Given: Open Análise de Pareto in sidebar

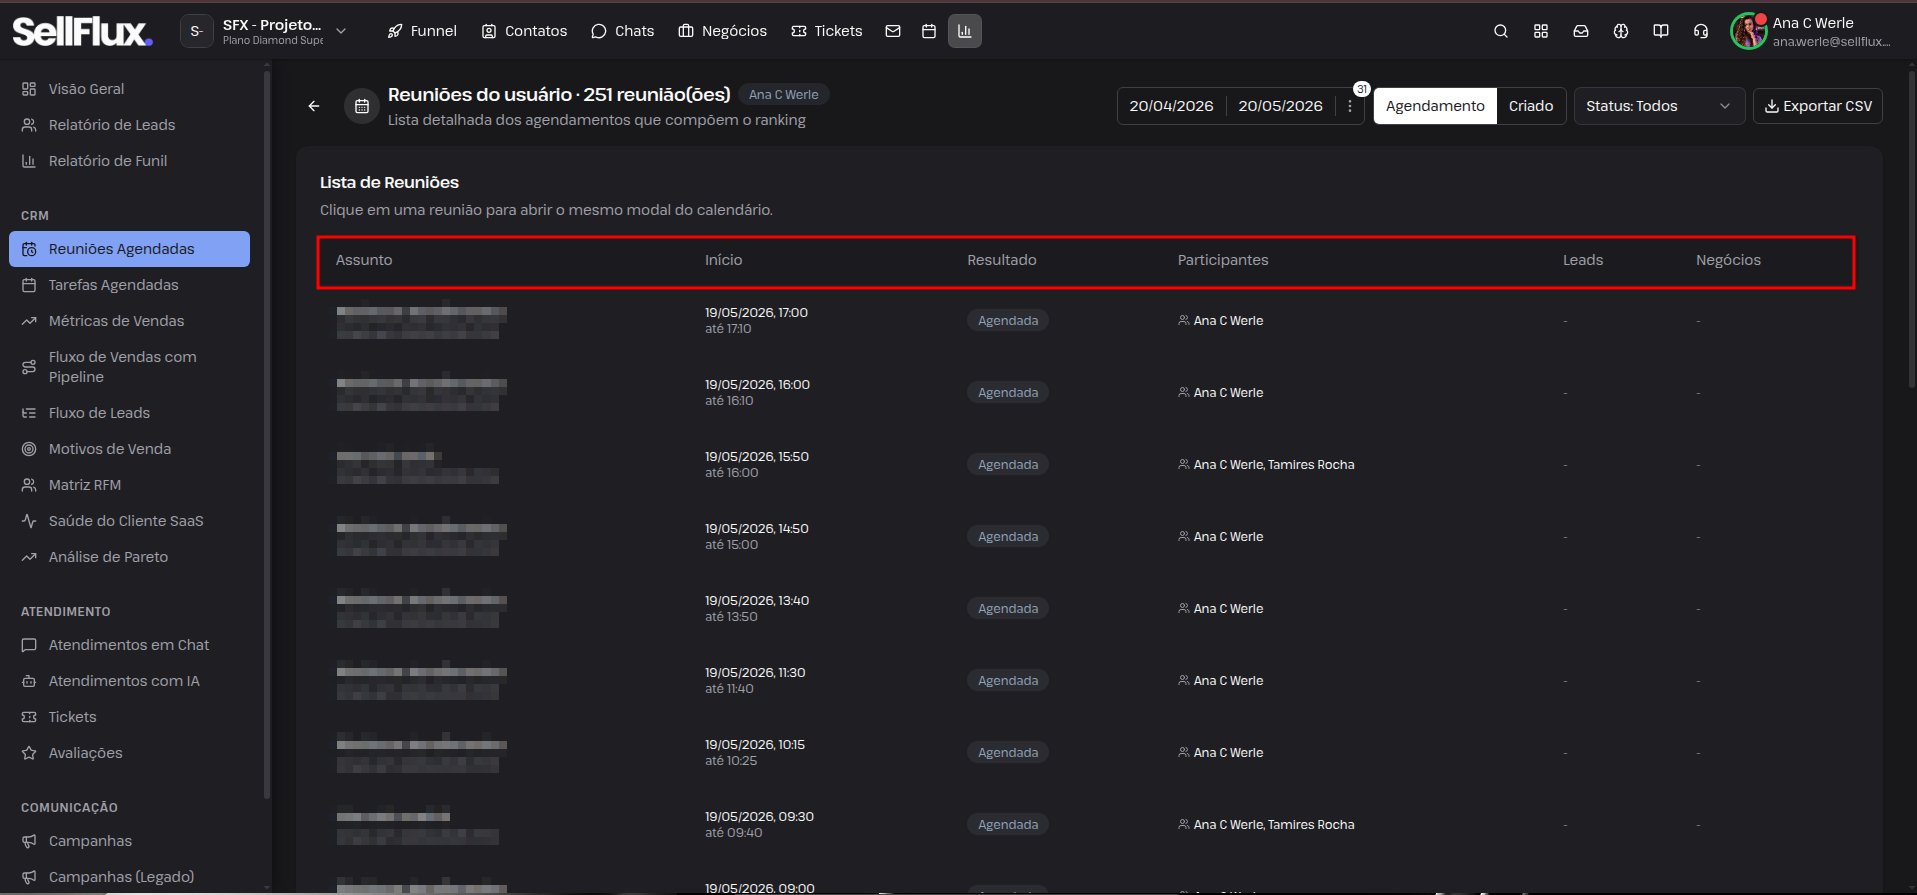Looking at the screenshot, I should tap(129, 557).
